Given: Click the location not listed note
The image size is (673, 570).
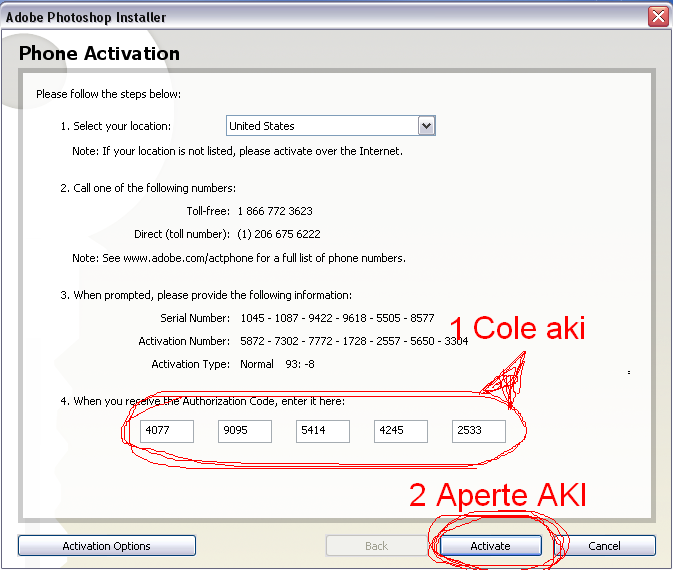Looking at the screenshot, I should [x=237, y=151].
